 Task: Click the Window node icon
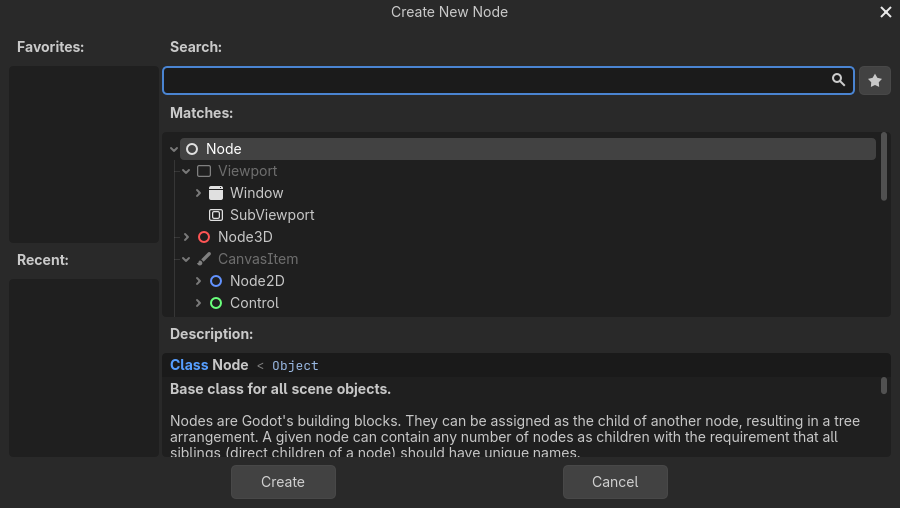[x=216, y=193]
